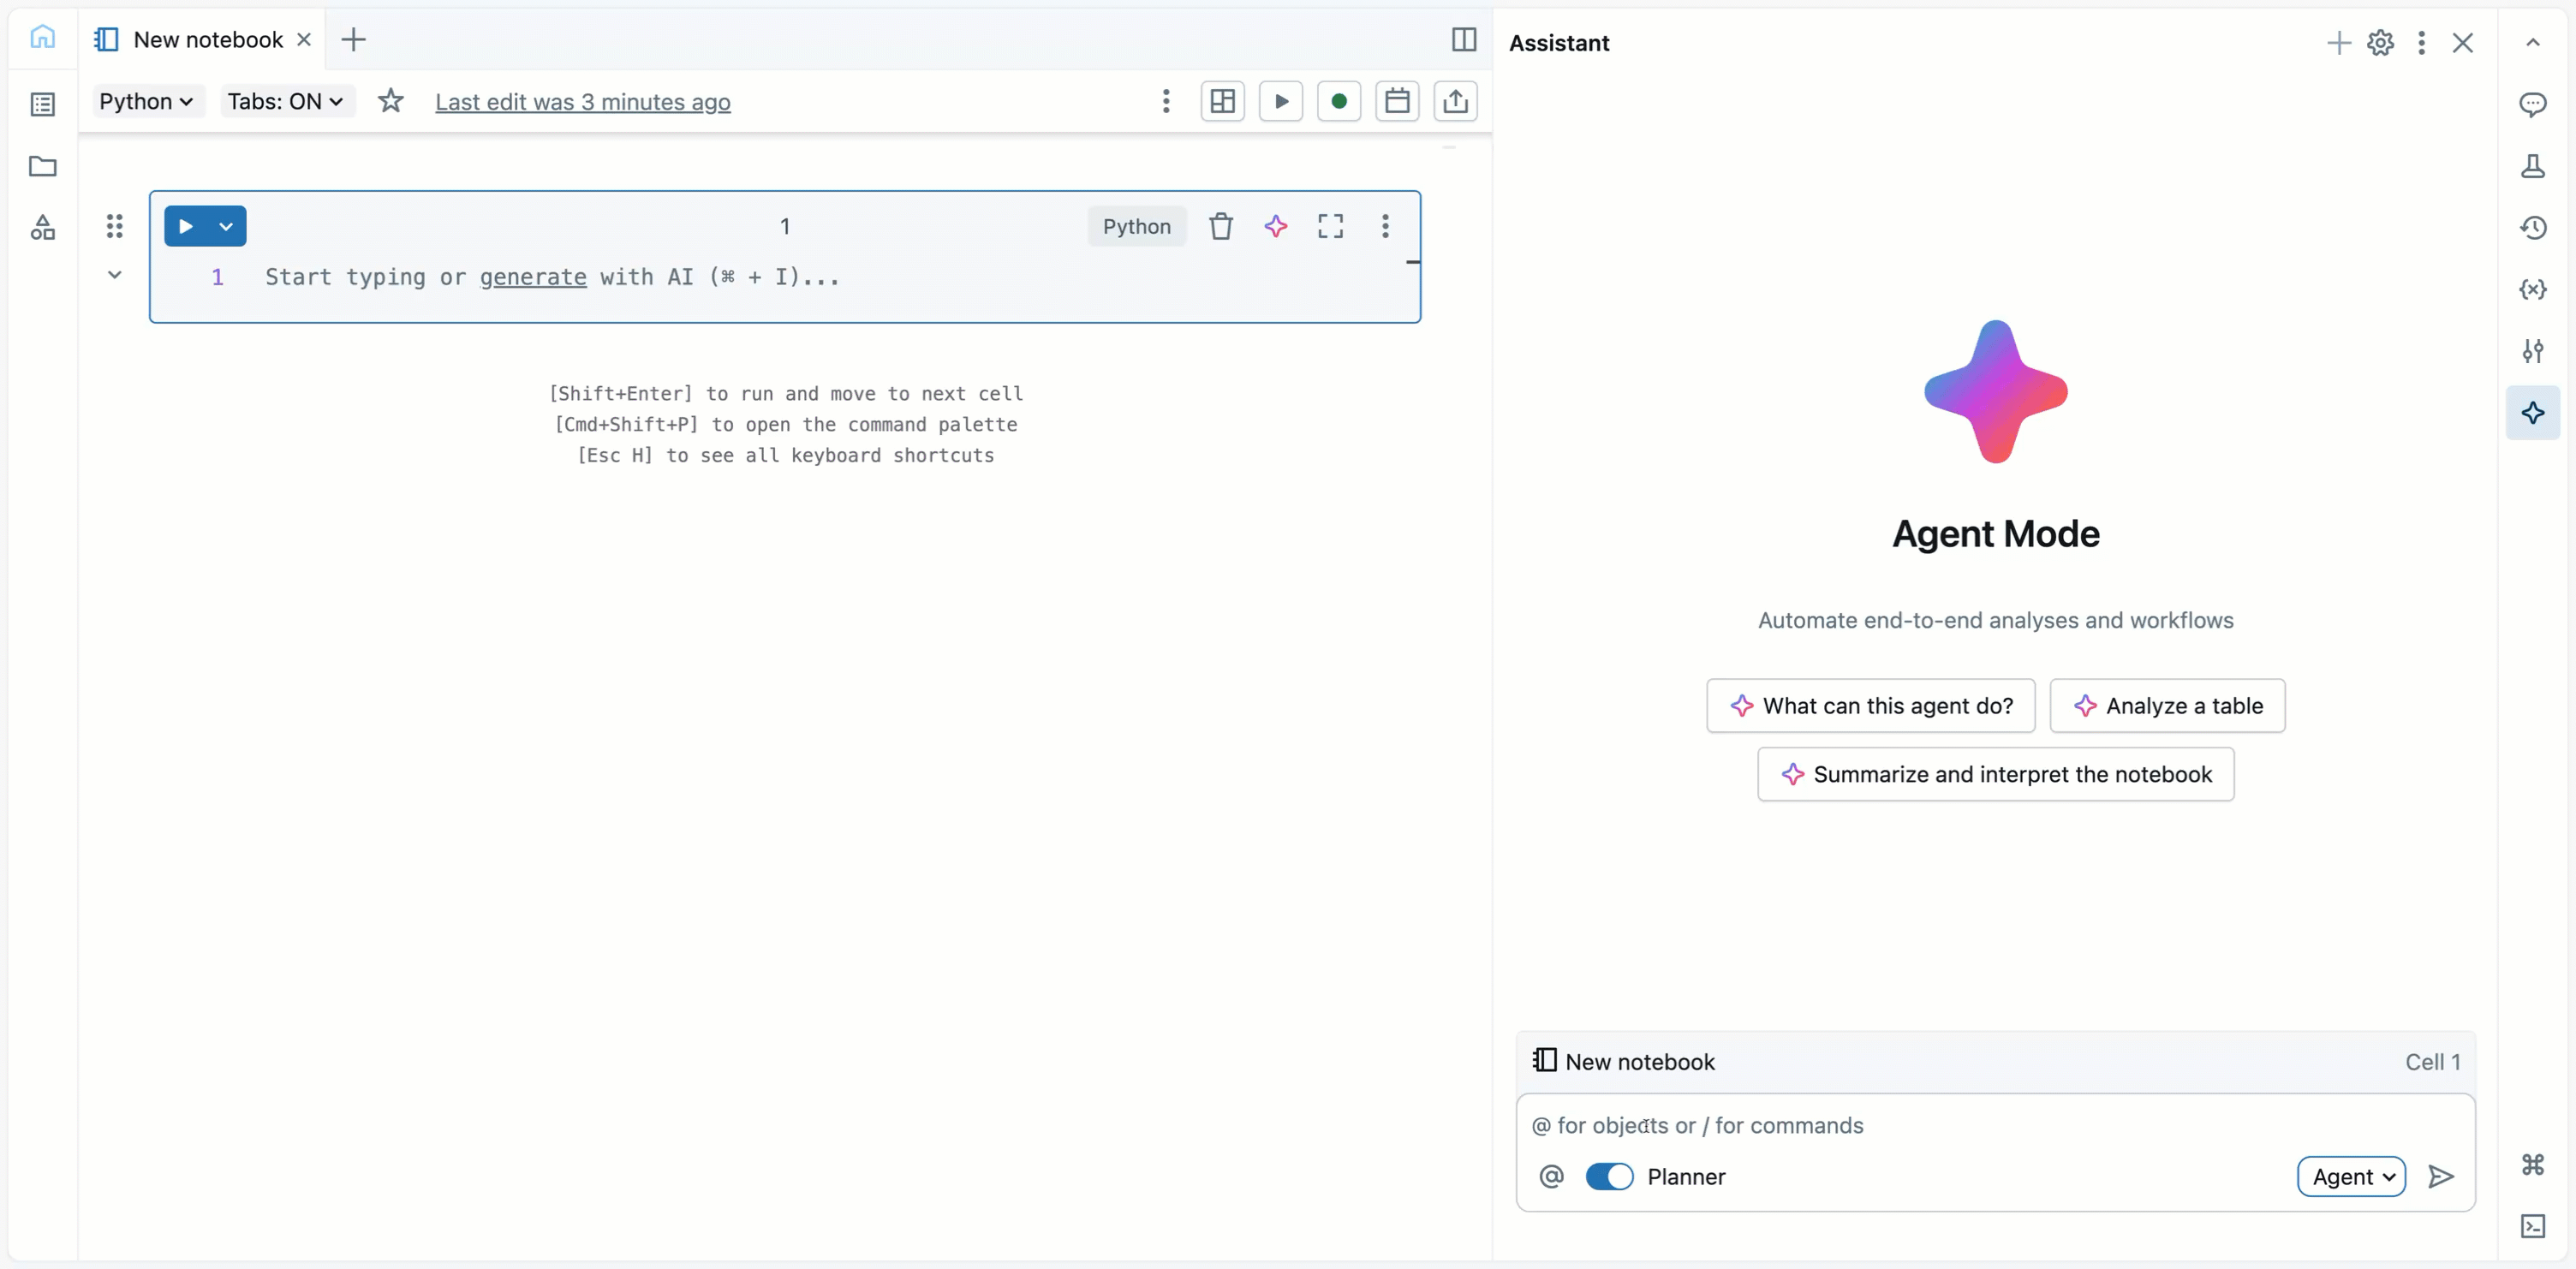Click Summarize and interpret the notebook
2576x1269 pixels.
pos(1996,774)
